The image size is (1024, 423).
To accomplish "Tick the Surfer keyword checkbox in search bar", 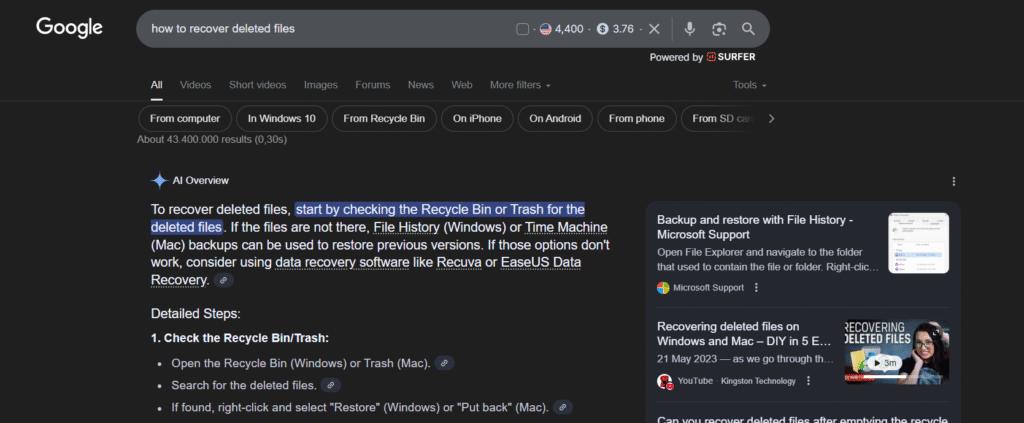I will click(x=522, y=29).
